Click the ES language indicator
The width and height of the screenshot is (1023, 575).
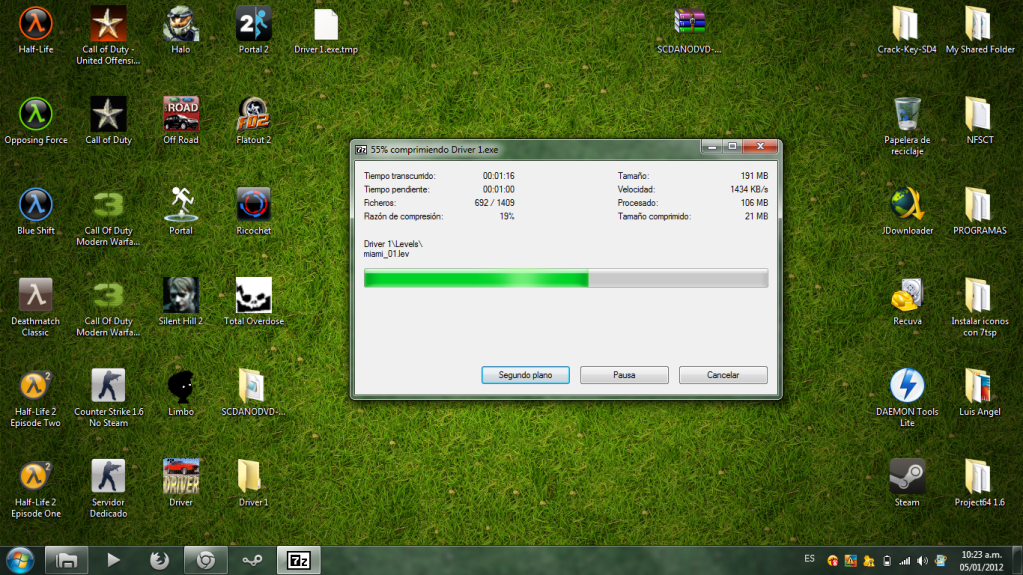point(810,559)
